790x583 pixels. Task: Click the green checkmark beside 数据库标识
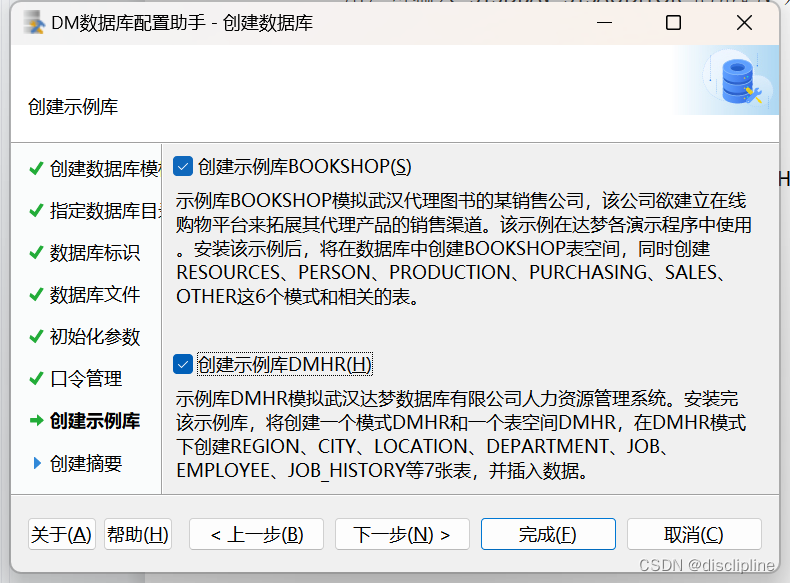(36, 252)
